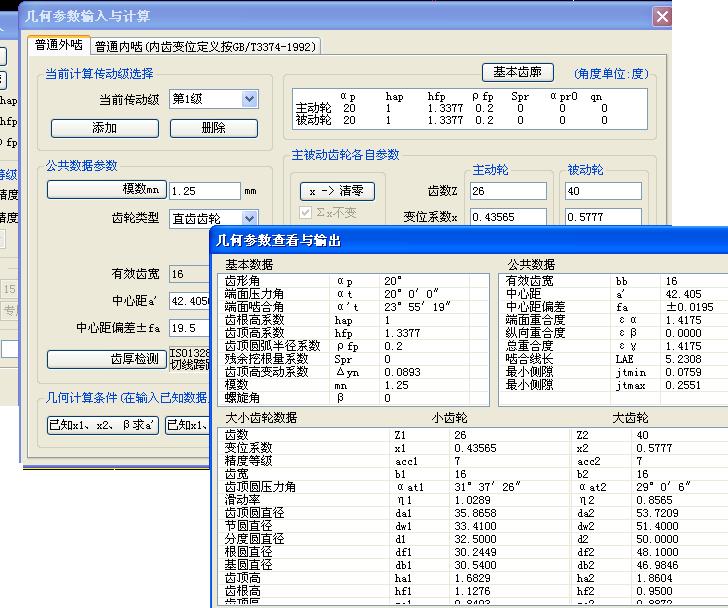Click the 齿厚检测 button
Viewport: 728px width, 608px height.
tap(107, 359)
